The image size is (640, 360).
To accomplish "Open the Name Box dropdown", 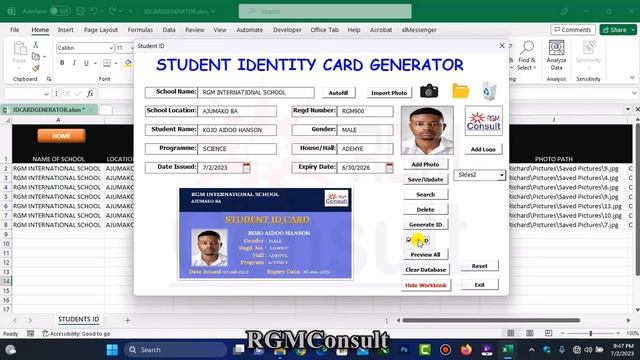I will point(46,94).
